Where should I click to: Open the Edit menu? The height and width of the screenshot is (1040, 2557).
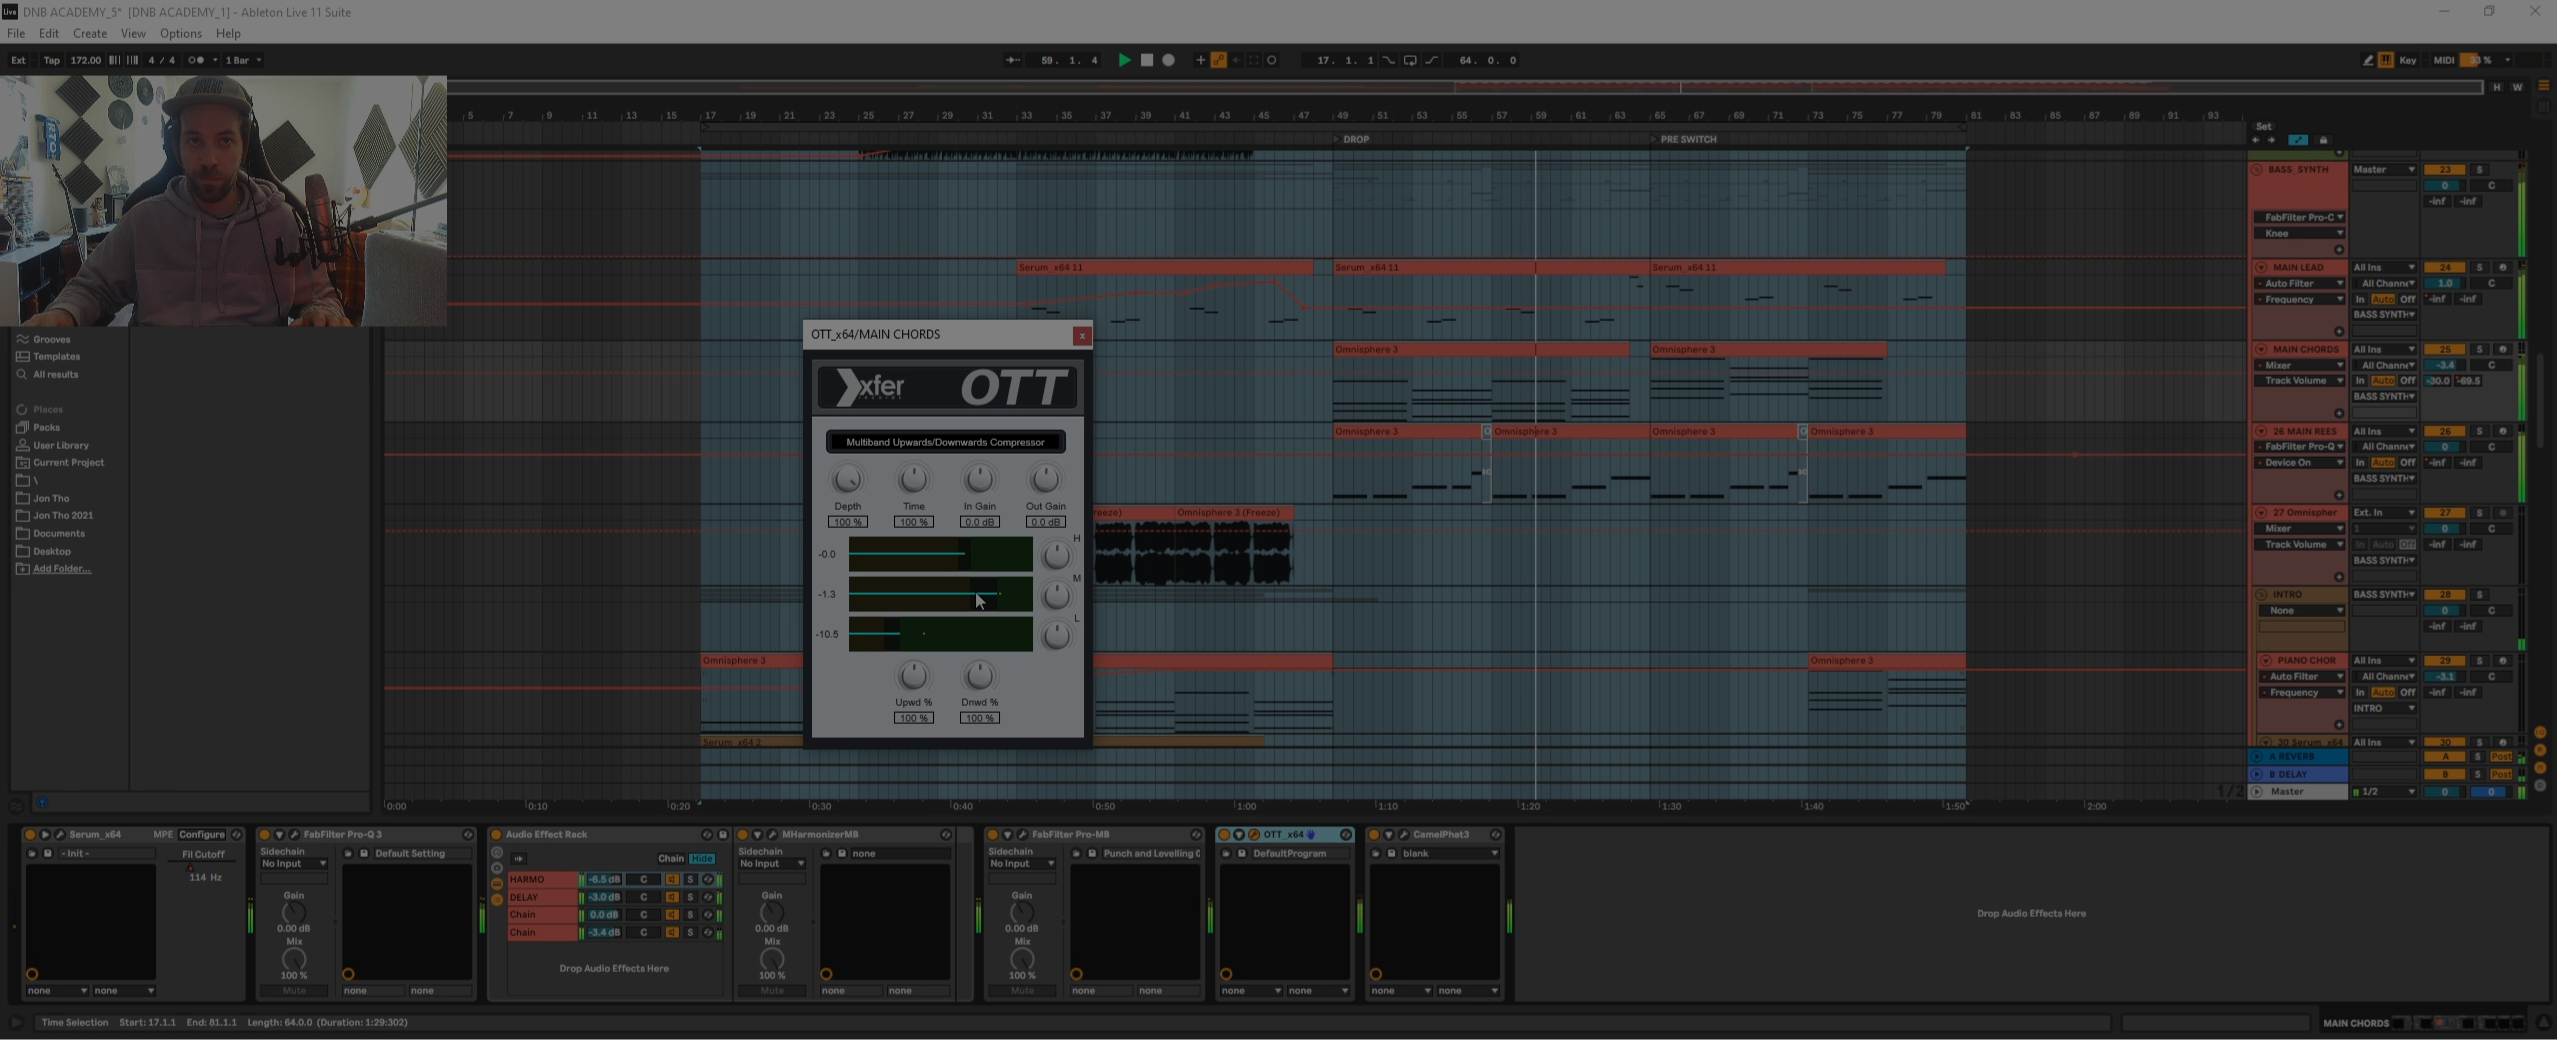(x=48, y=33)
